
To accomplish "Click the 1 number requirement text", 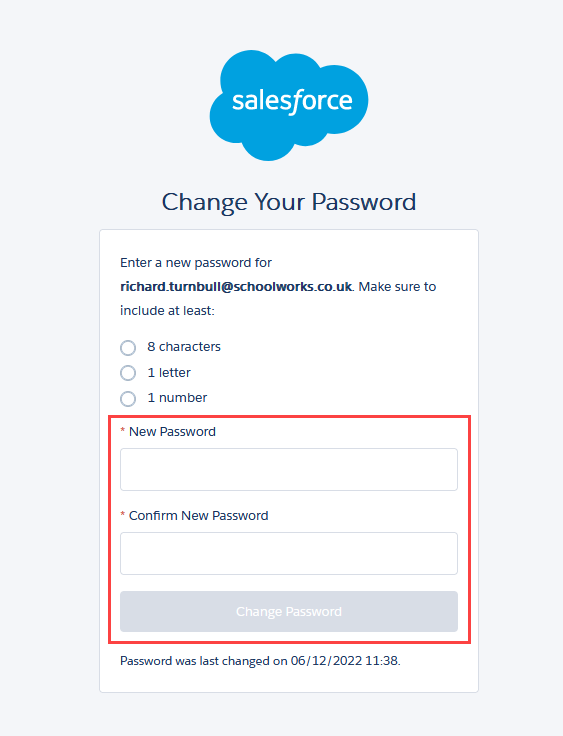I will [x=177, y=398].
